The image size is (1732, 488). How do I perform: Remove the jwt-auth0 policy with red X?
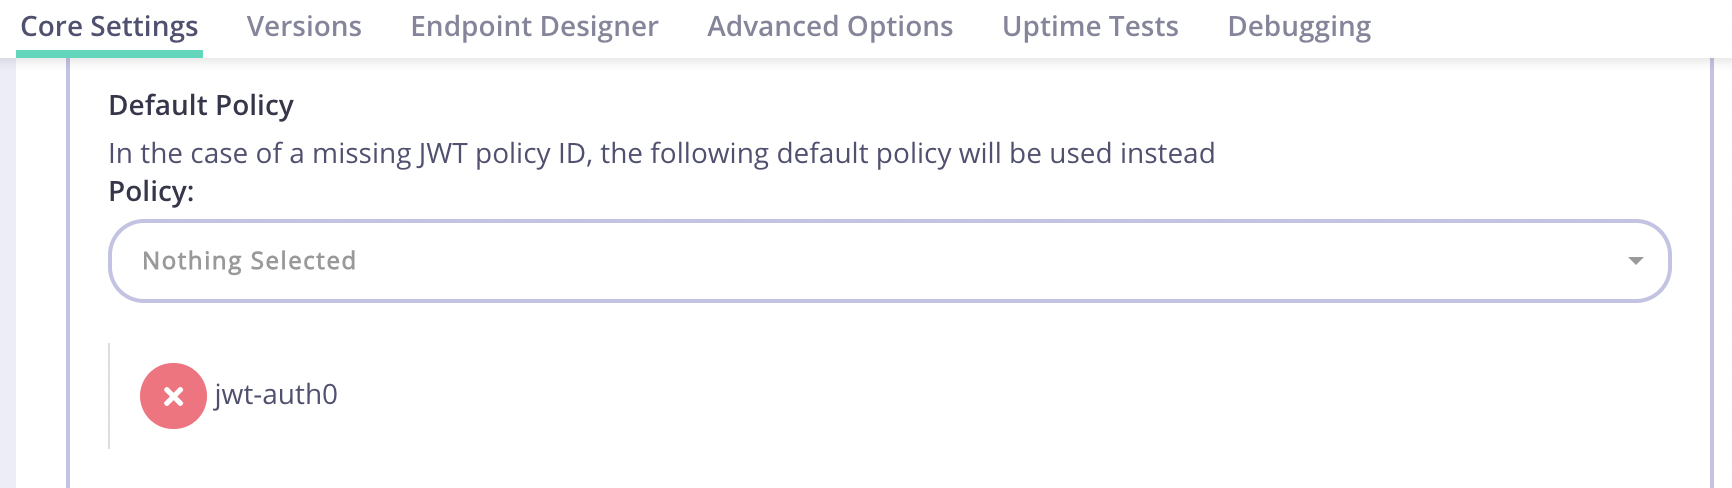click(173, 396)
